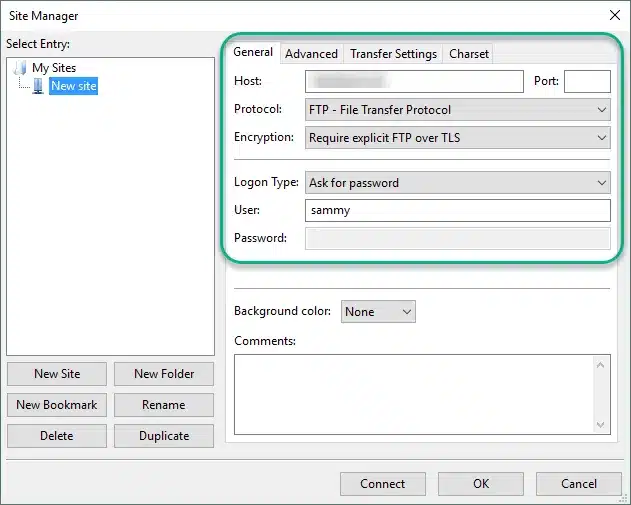
Task: Click Comments scrollbar up arrow
Action: [600, 365]
